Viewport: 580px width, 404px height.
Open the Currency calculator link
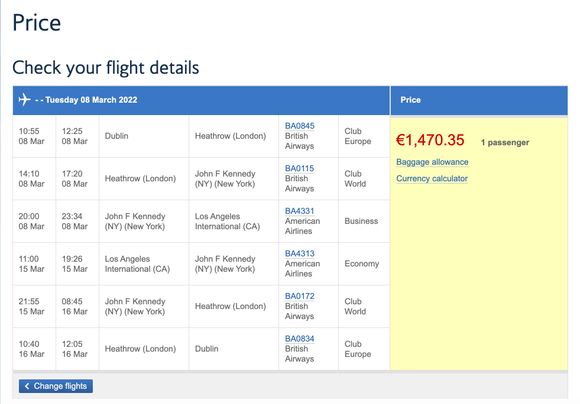(432, 178)
